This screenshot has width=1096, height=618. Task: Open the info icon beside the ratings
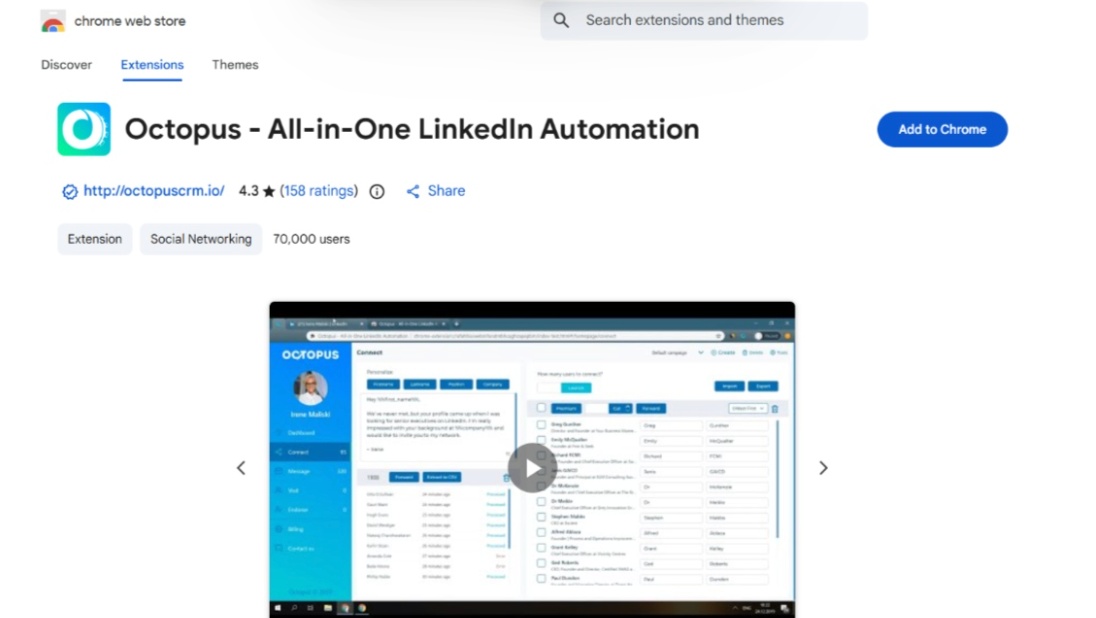tap(376, 190)
